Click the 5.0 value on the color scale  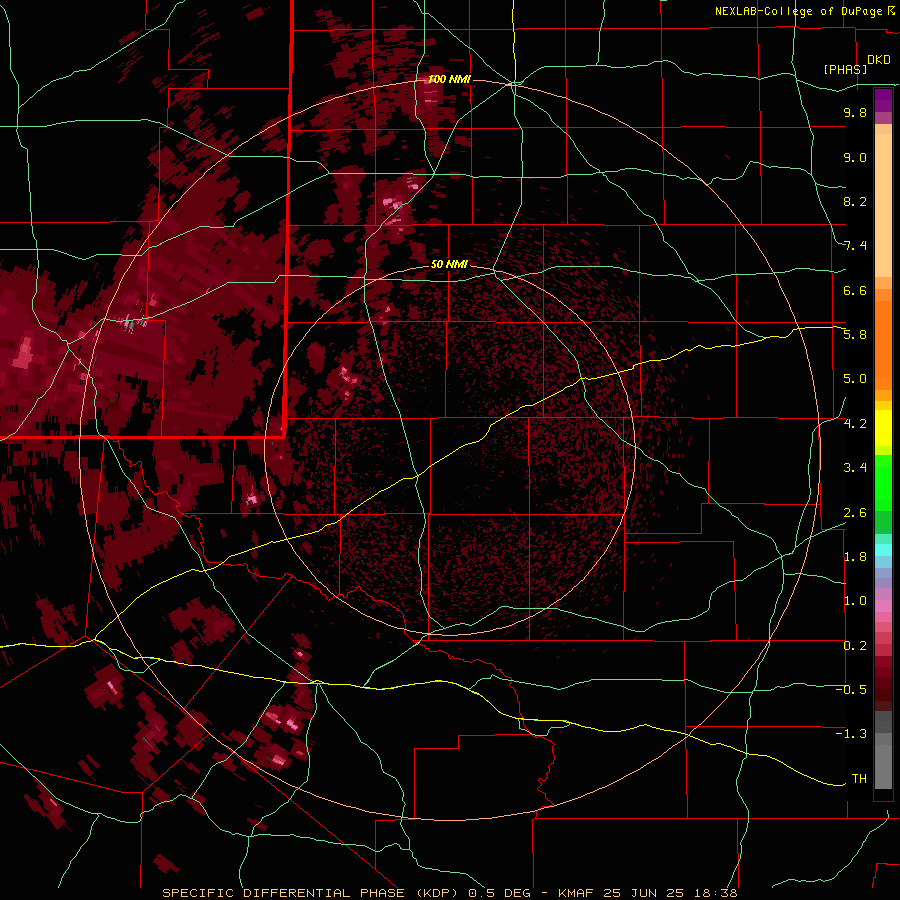pyautogui.click(x=855, y=379)
